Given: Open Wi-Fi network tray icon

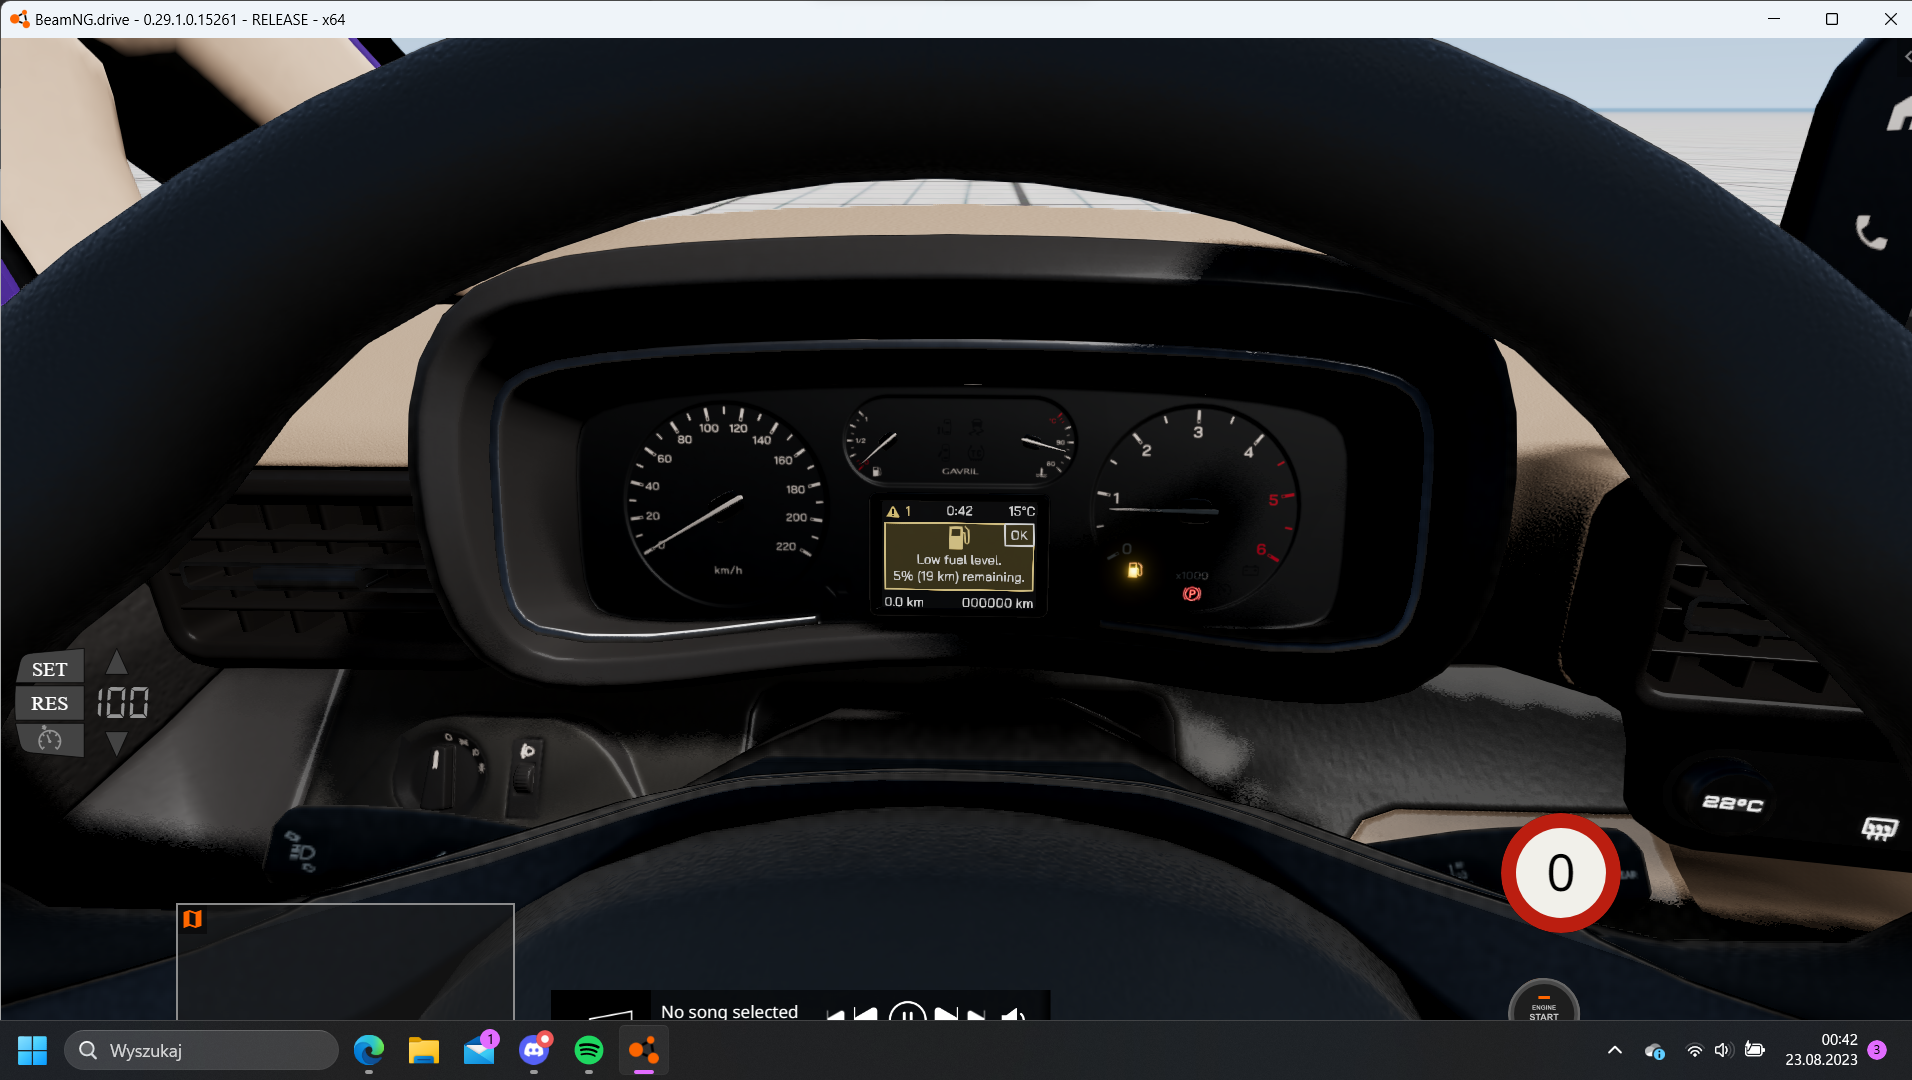Looking at the screenshot, I should (1694, 1050).
